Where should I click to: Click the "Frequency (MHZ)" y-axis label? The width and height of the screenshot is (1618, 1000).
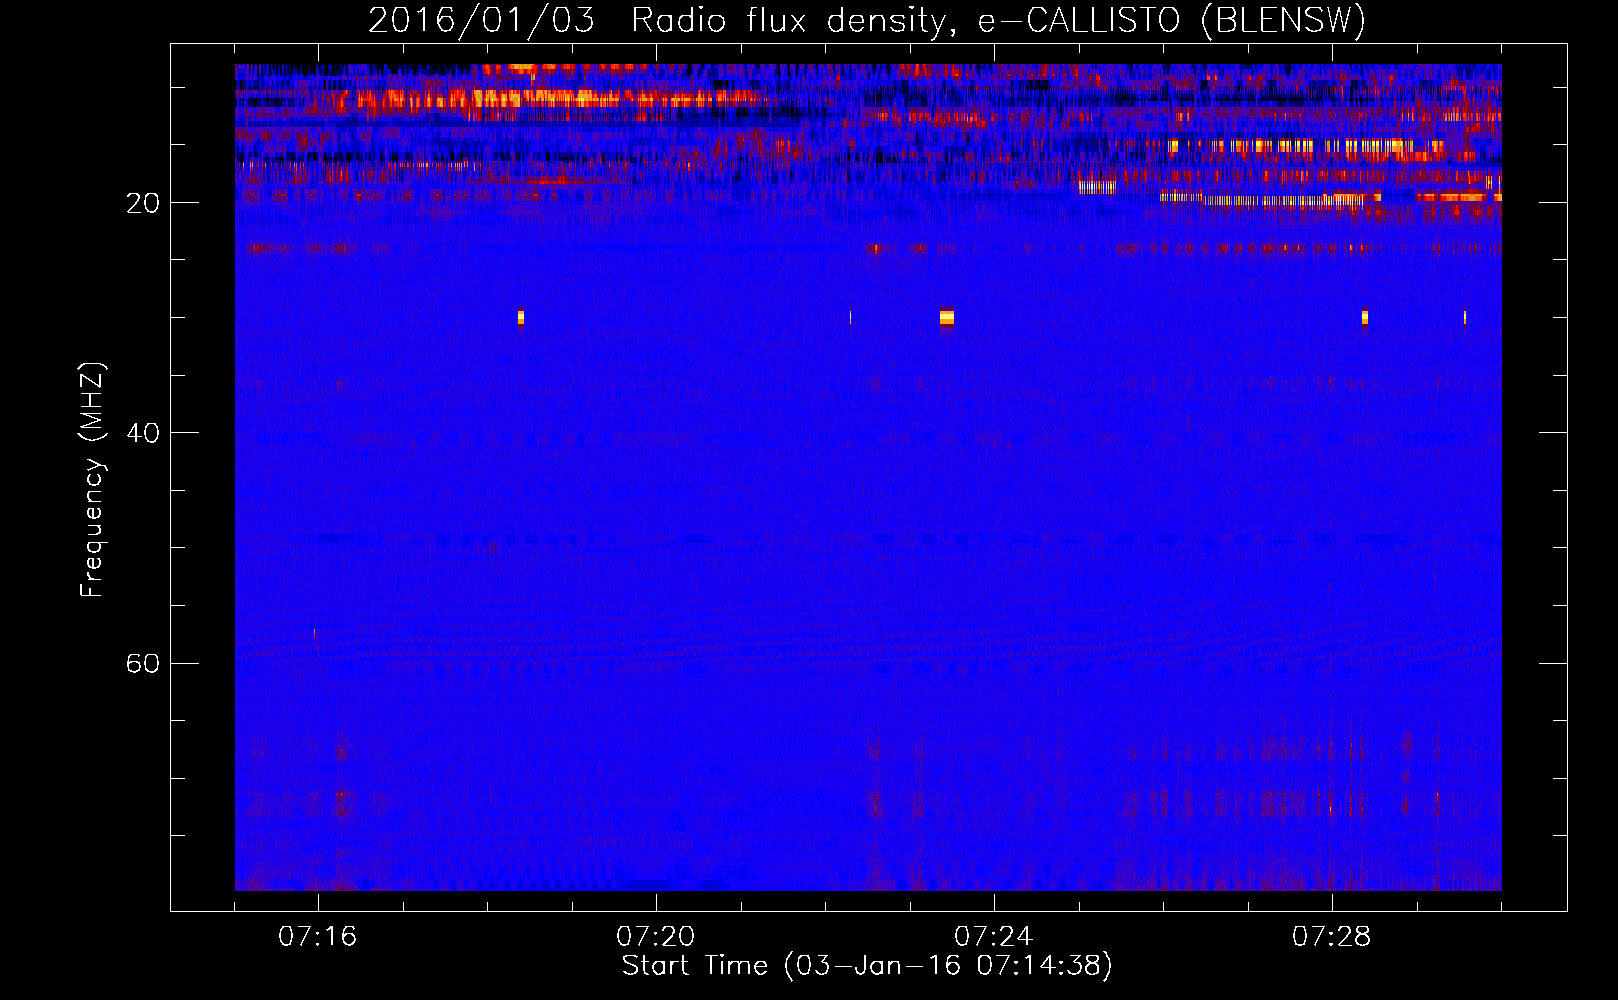click(x=91, y=480)
